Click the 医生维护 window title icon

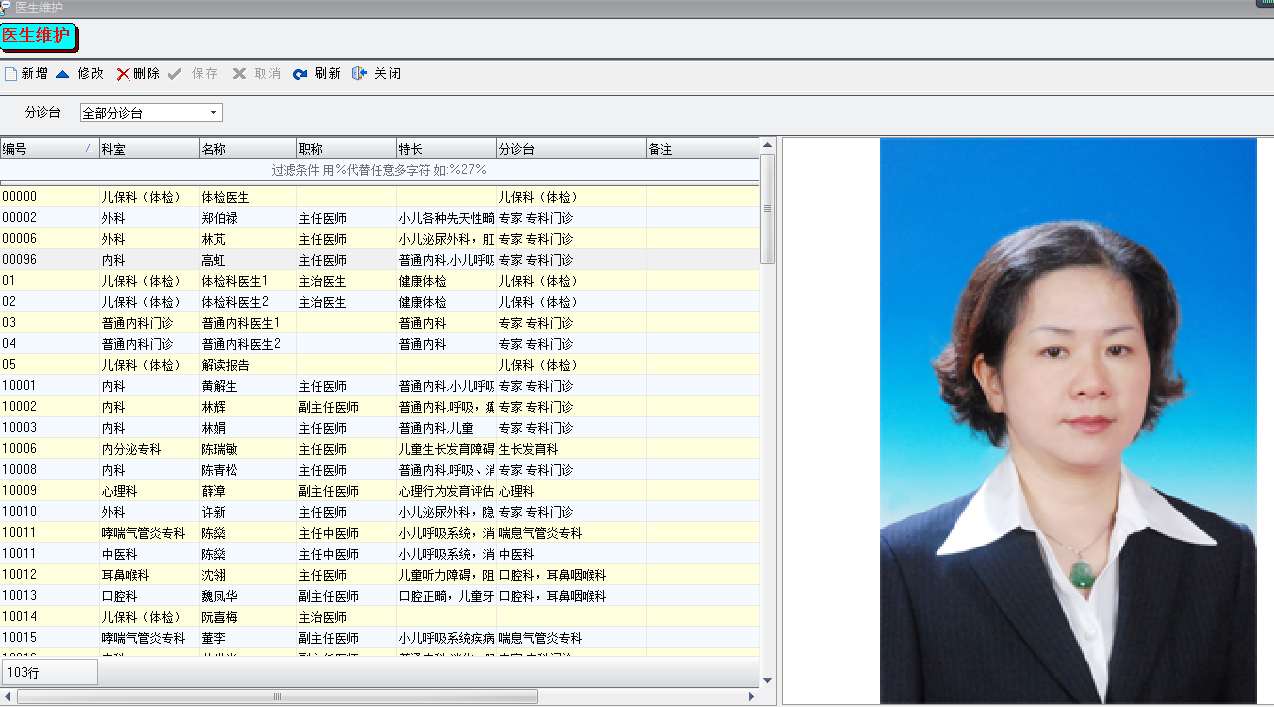tap(6, 7)
